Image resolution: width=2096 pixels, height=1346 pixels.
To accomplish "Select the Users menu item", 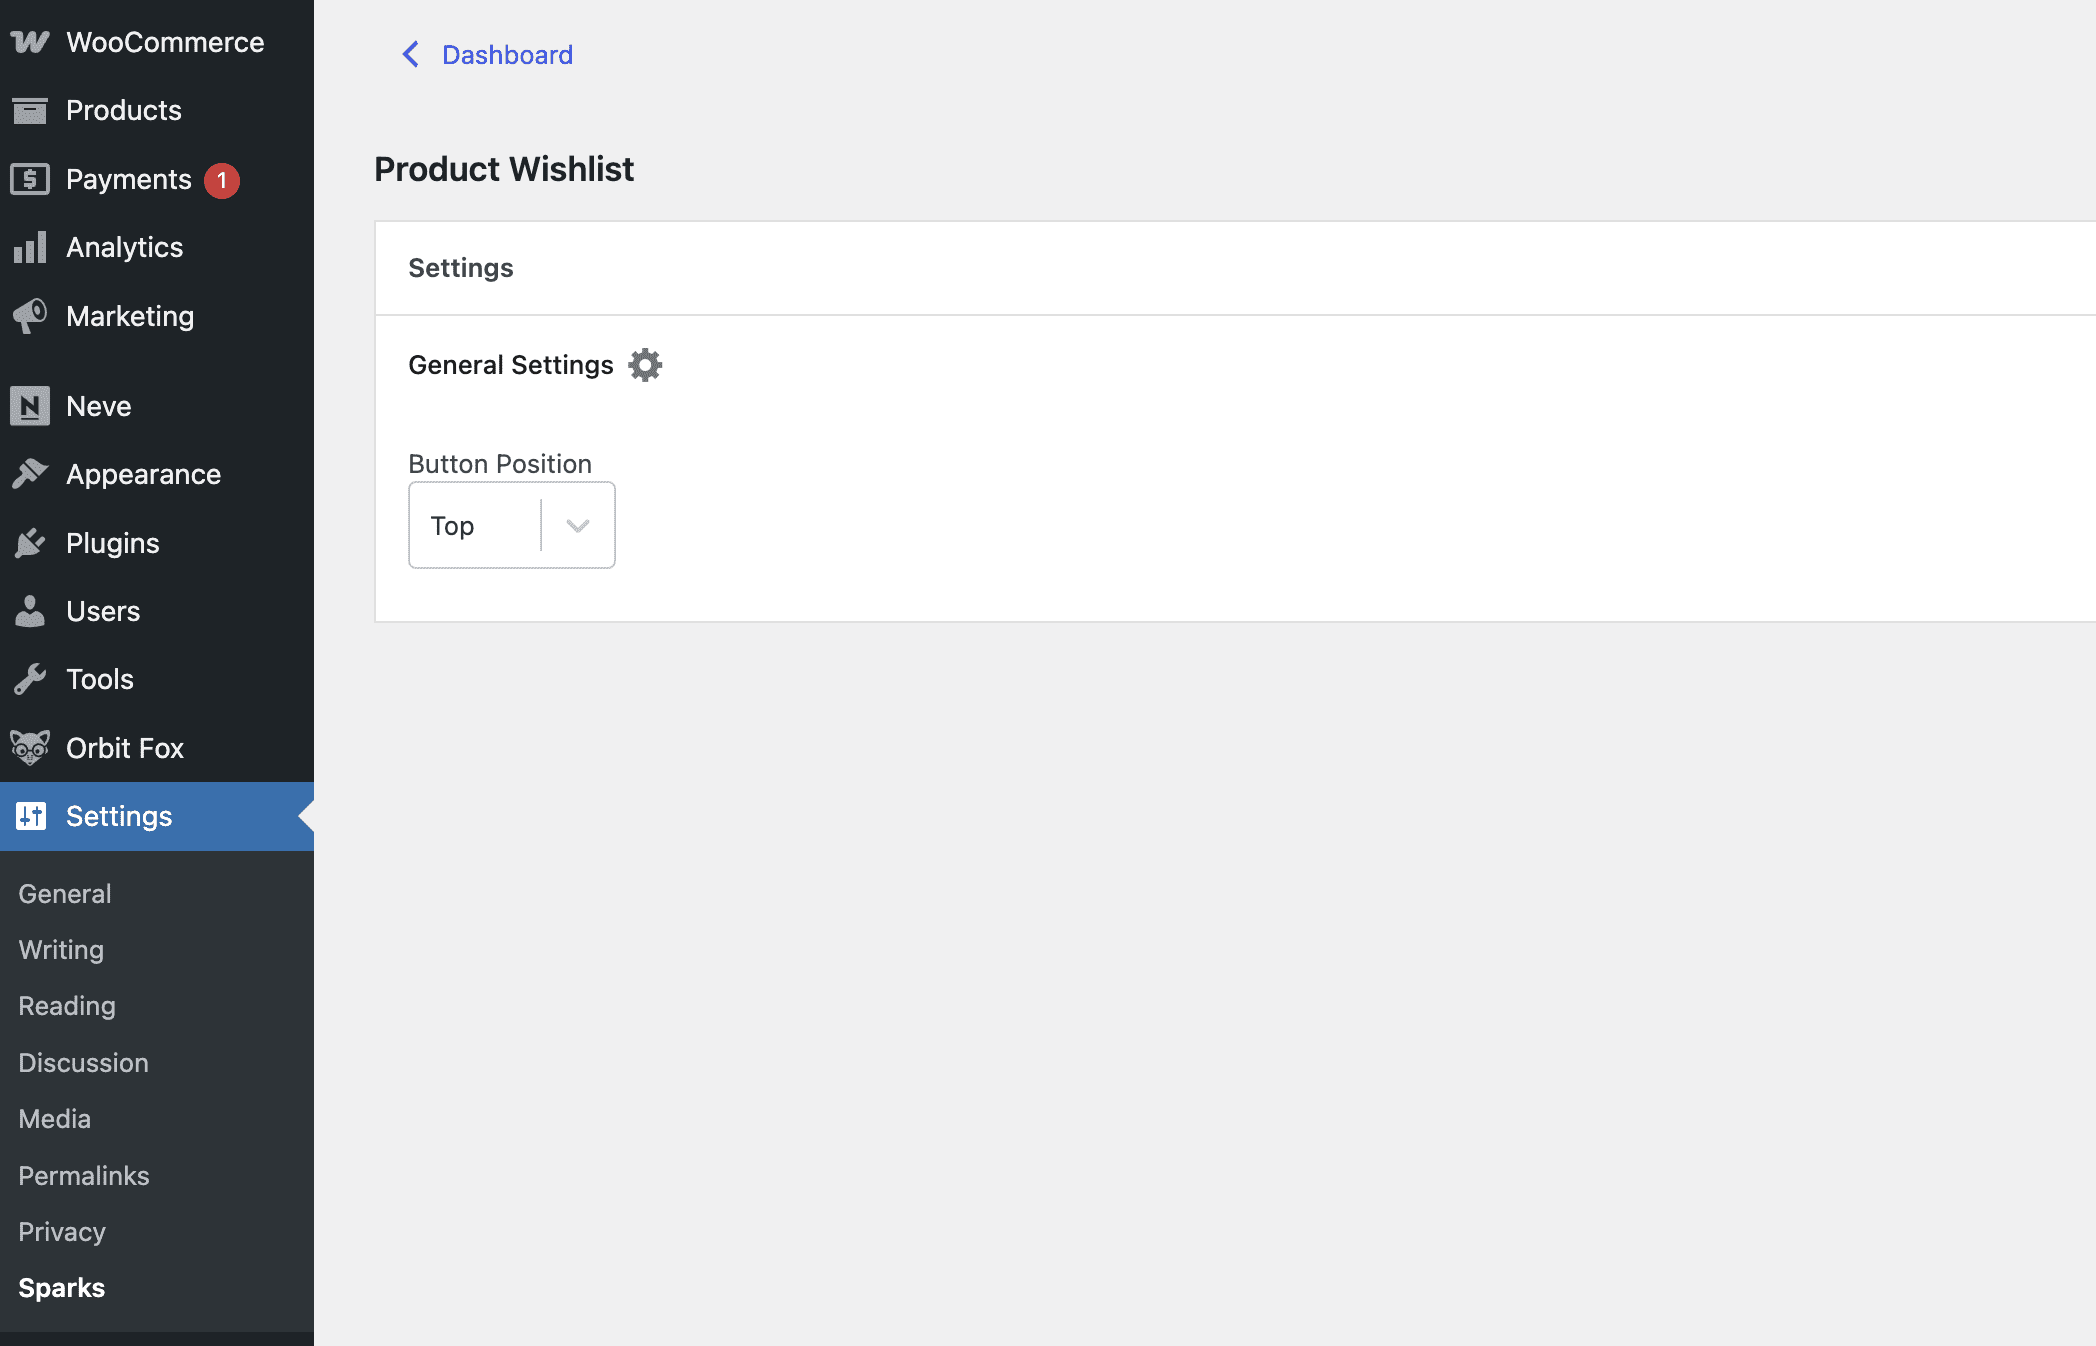I will coord(103,611).
